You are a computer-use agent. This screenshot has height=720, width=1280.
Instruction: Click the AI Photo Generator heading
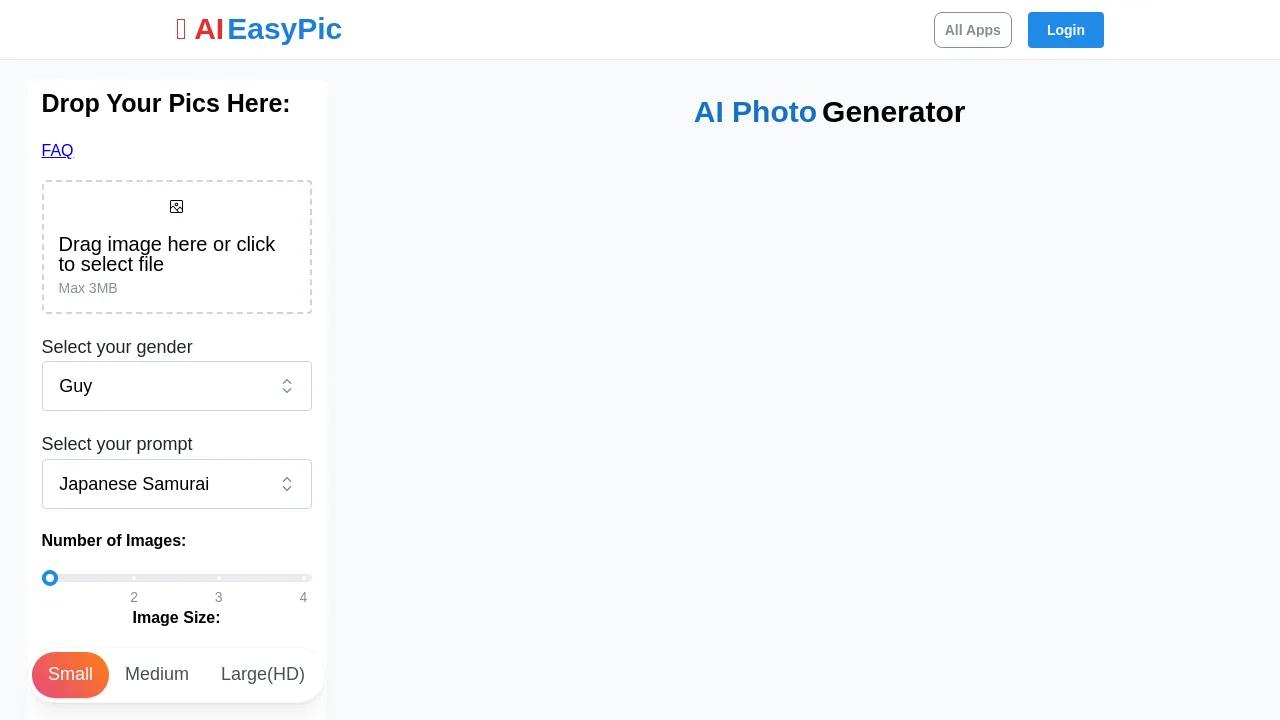pyautogui.click(x=829, y=112)
